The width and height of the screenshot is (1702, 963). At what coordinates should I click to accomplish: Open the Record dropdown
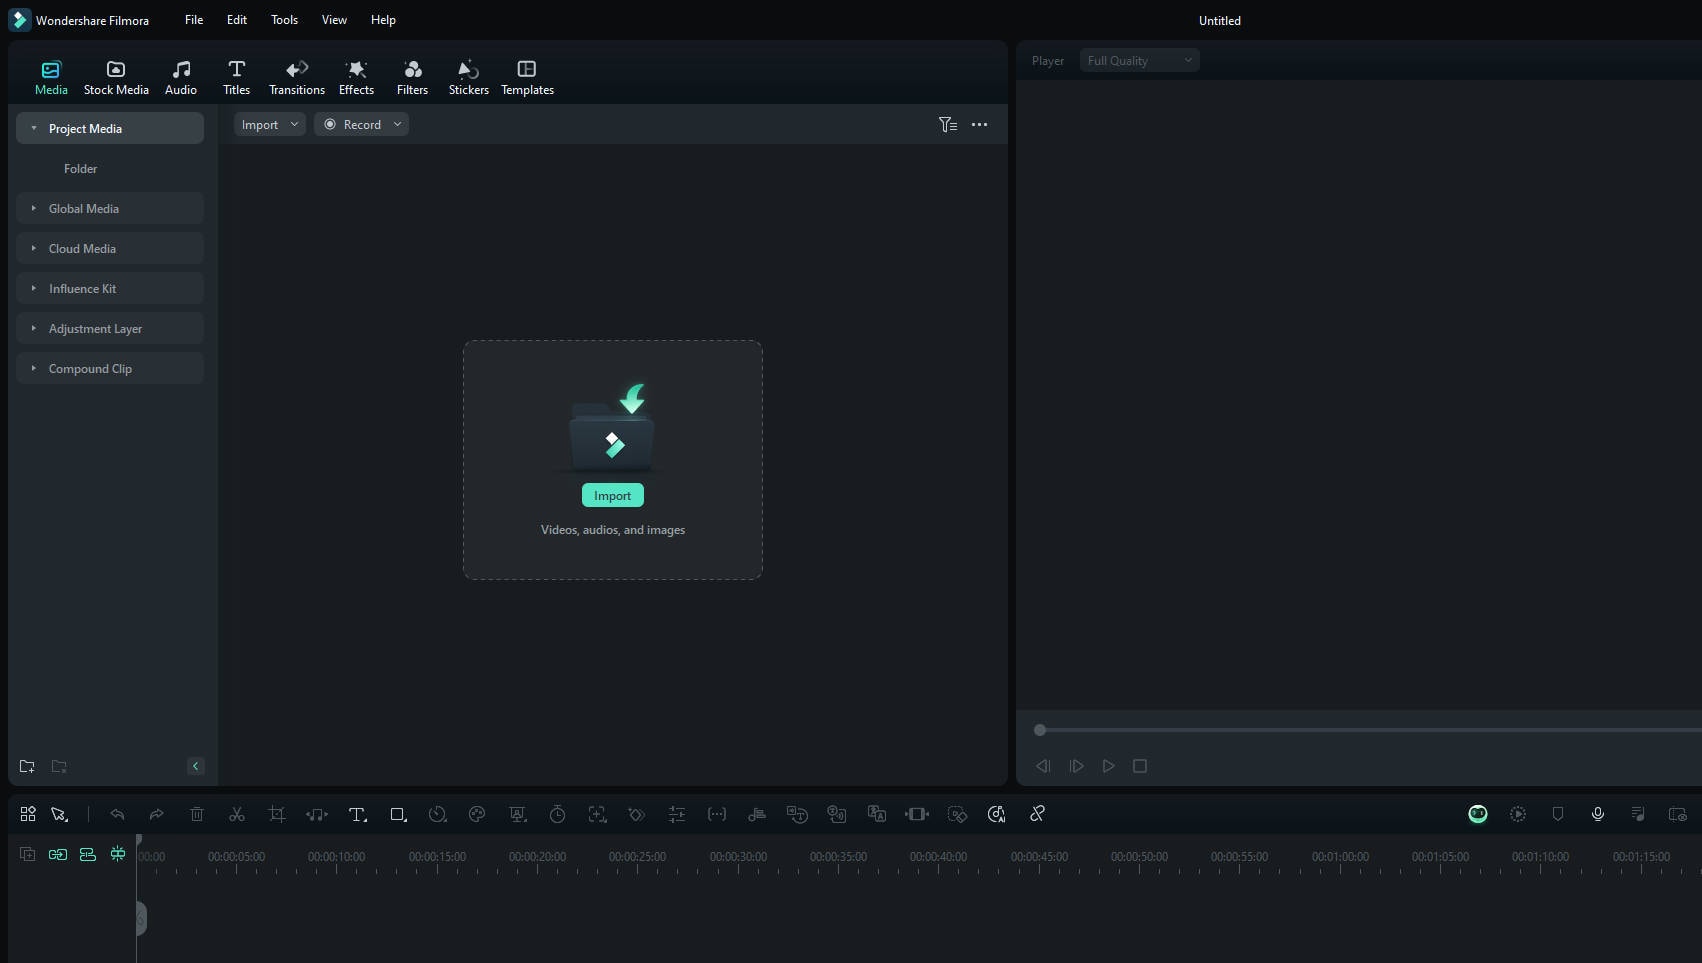point(361,124)
